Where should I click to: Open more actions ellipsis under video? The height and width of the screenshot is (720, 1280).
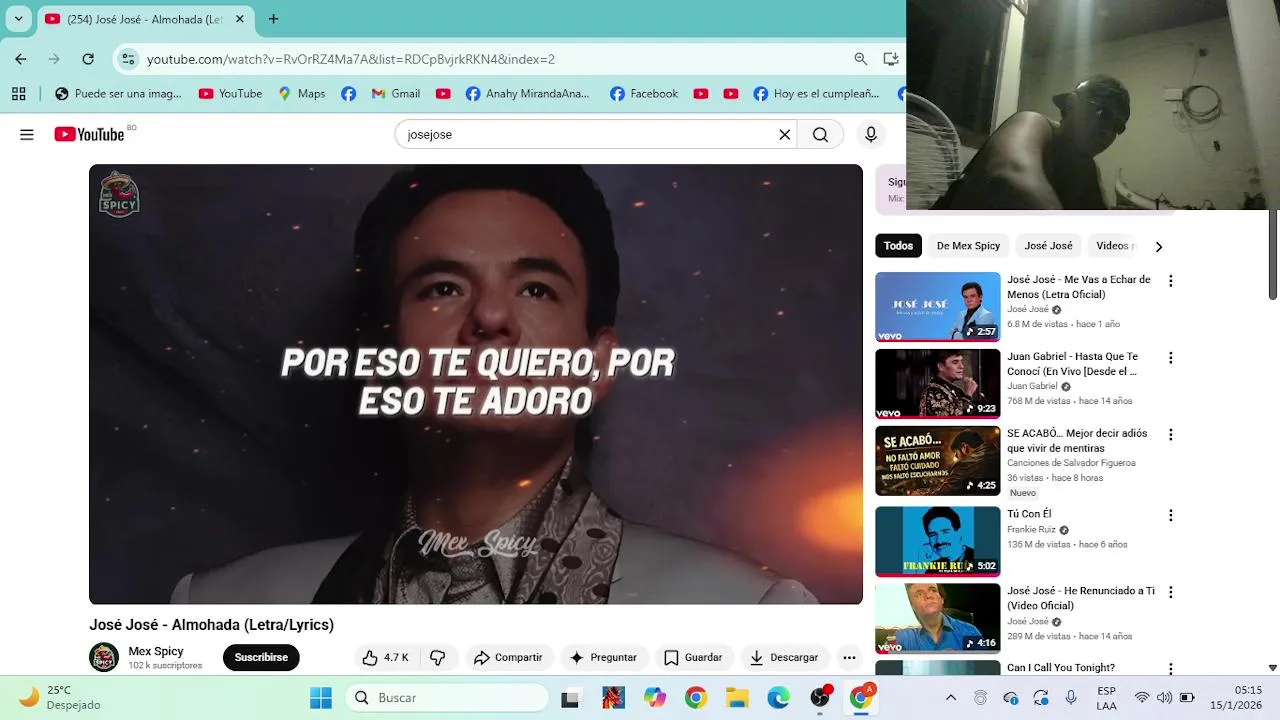coord(849,657)
